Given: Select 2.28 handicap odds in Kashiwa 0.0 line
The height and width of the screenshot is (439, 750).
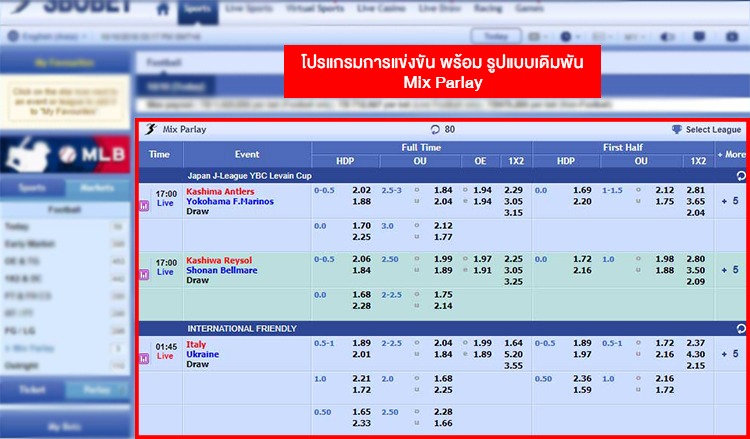Looking at the screenshot, I should tap(362, 306).
